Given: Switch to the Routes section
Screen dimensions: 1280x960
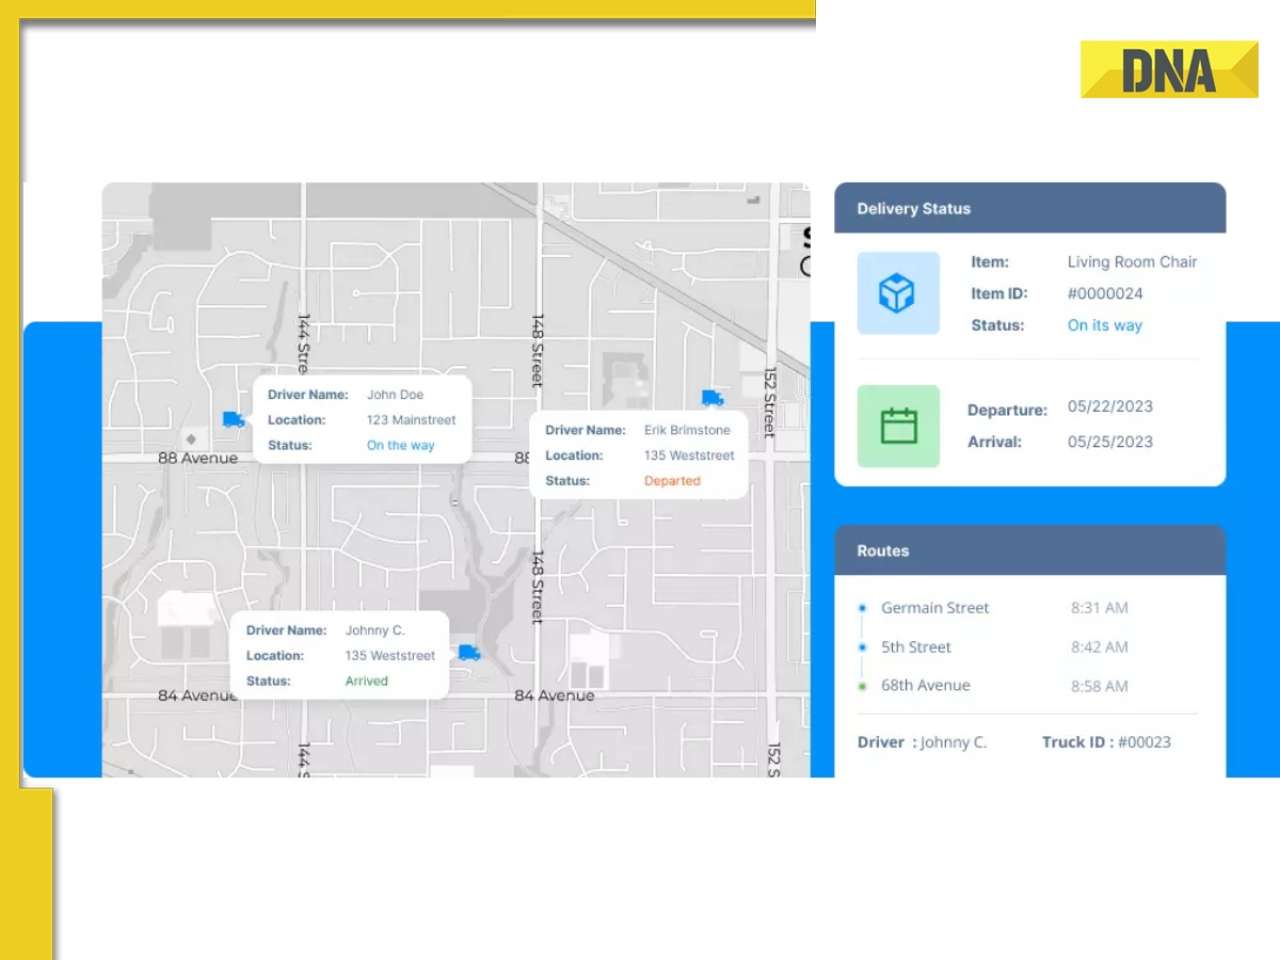Looking at the screenshot, I should (x=882, y=551).
